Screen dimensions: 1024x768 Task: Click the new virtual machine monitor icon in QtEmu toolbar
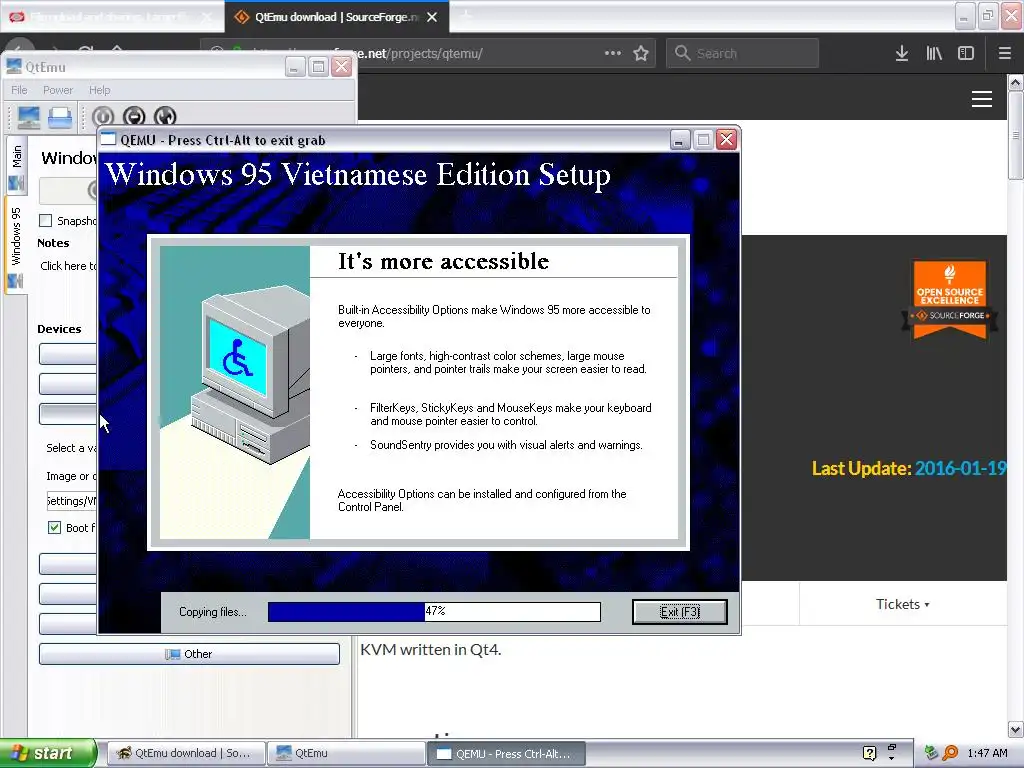click(x=29, y=117)
